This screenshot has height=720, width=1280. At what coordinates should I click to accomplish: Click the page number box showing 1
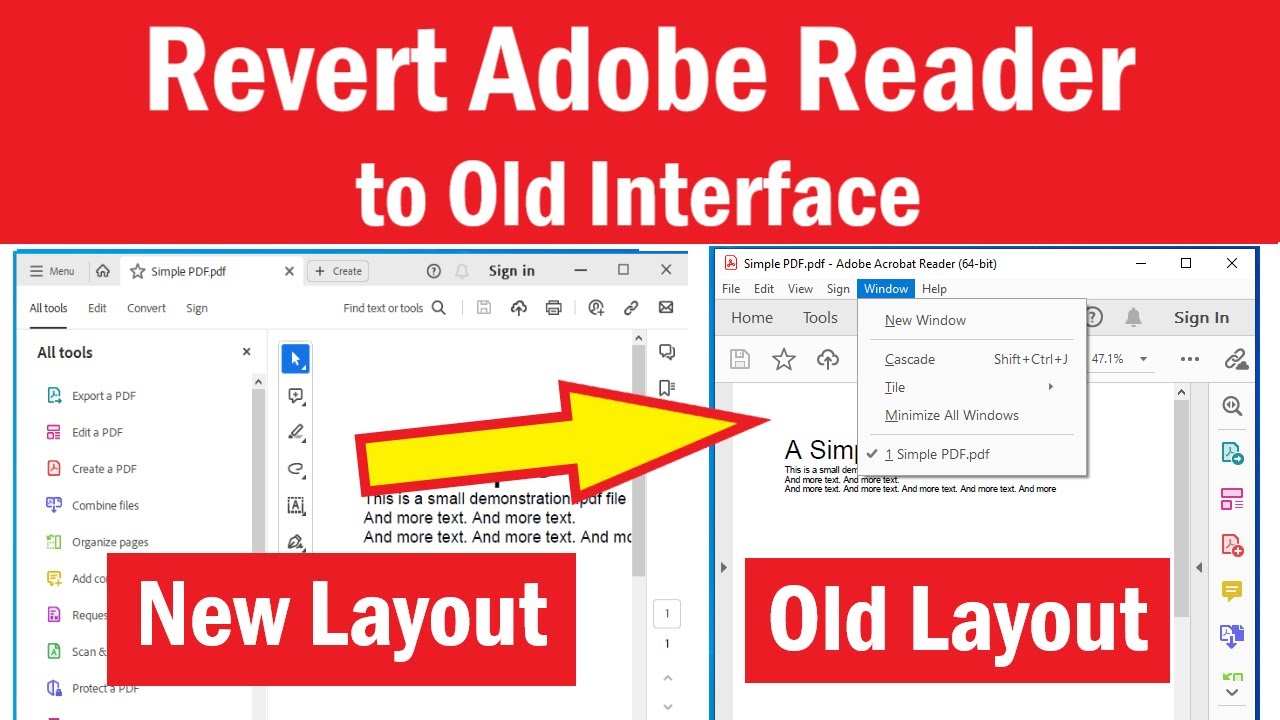click(667, 613)
